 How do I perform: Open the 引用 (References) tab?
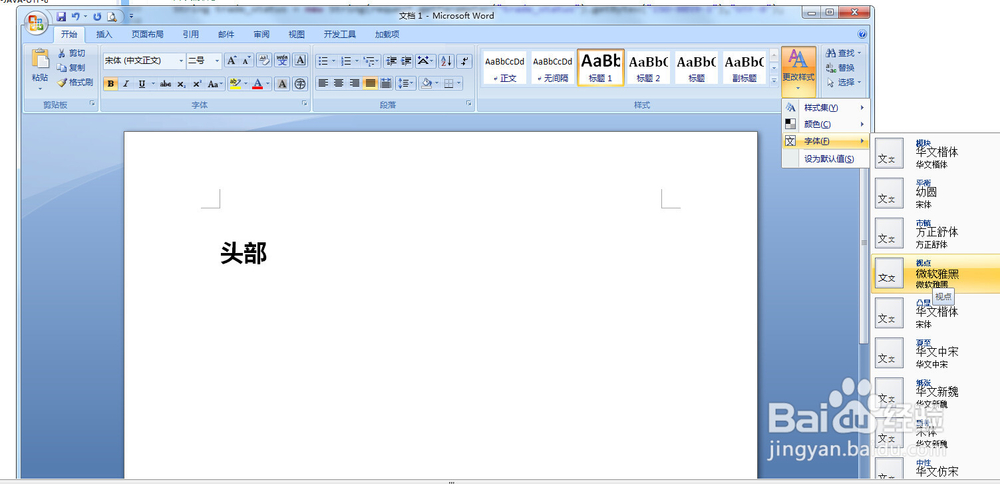(x=190, y=34)
